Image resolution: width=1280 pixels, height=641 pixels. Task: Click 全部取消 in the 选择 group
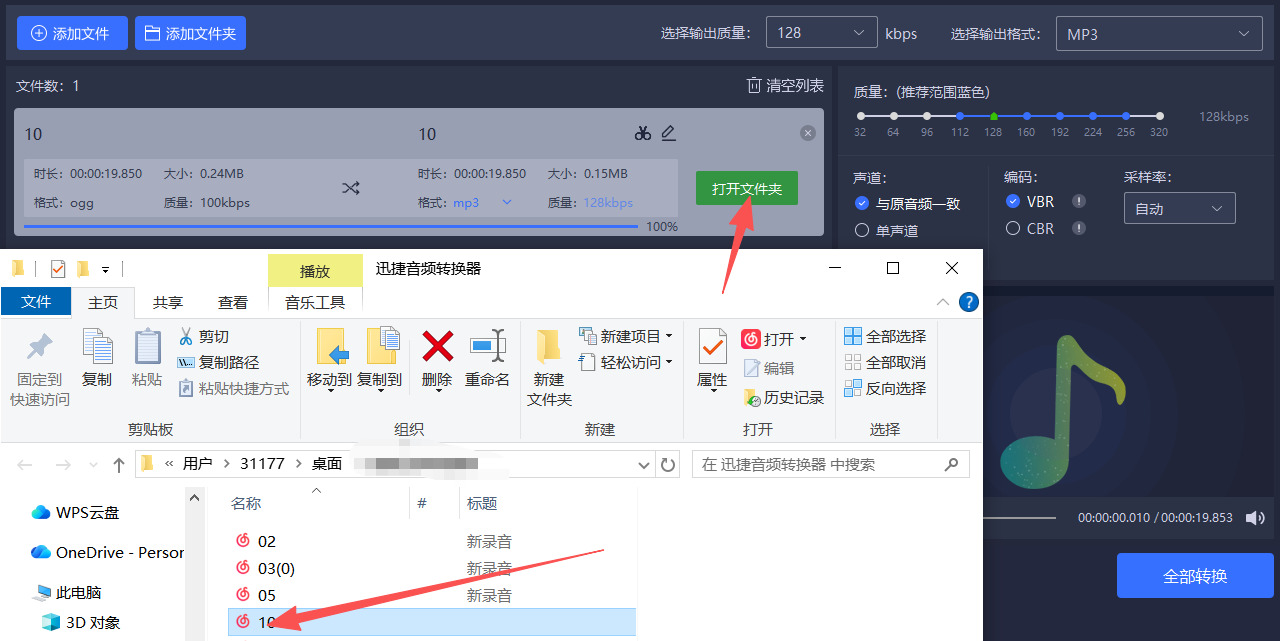pyautogui.click(x=885, y=362)
